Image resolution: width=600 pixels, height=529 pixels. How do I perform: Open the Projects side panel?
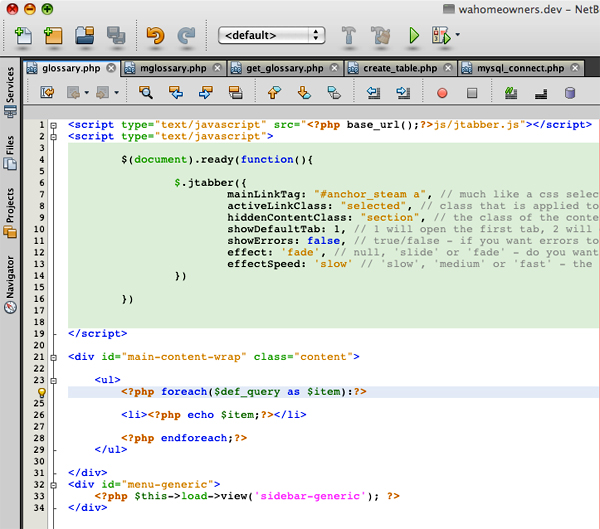click(x=10, y=212)
